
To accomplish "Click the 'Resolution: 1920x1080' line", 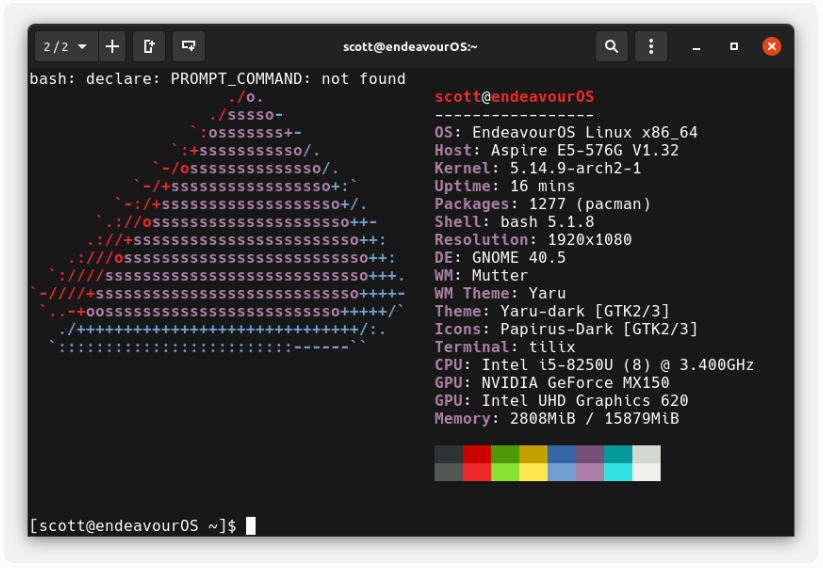I will coord(533,239).
